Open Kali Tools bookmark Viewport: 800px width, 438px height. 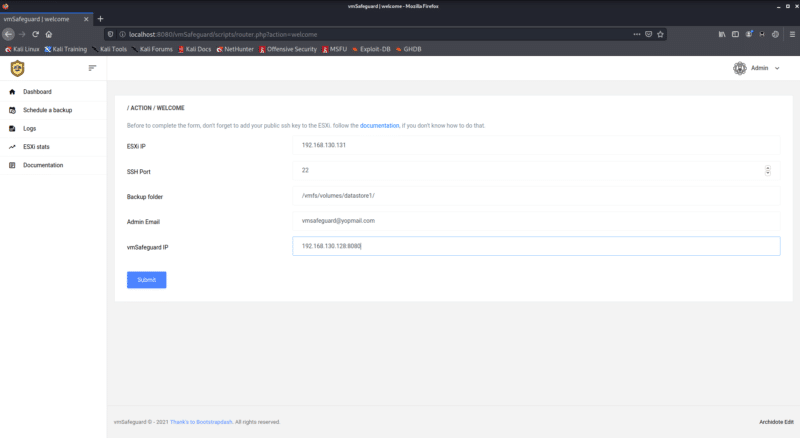109,49
